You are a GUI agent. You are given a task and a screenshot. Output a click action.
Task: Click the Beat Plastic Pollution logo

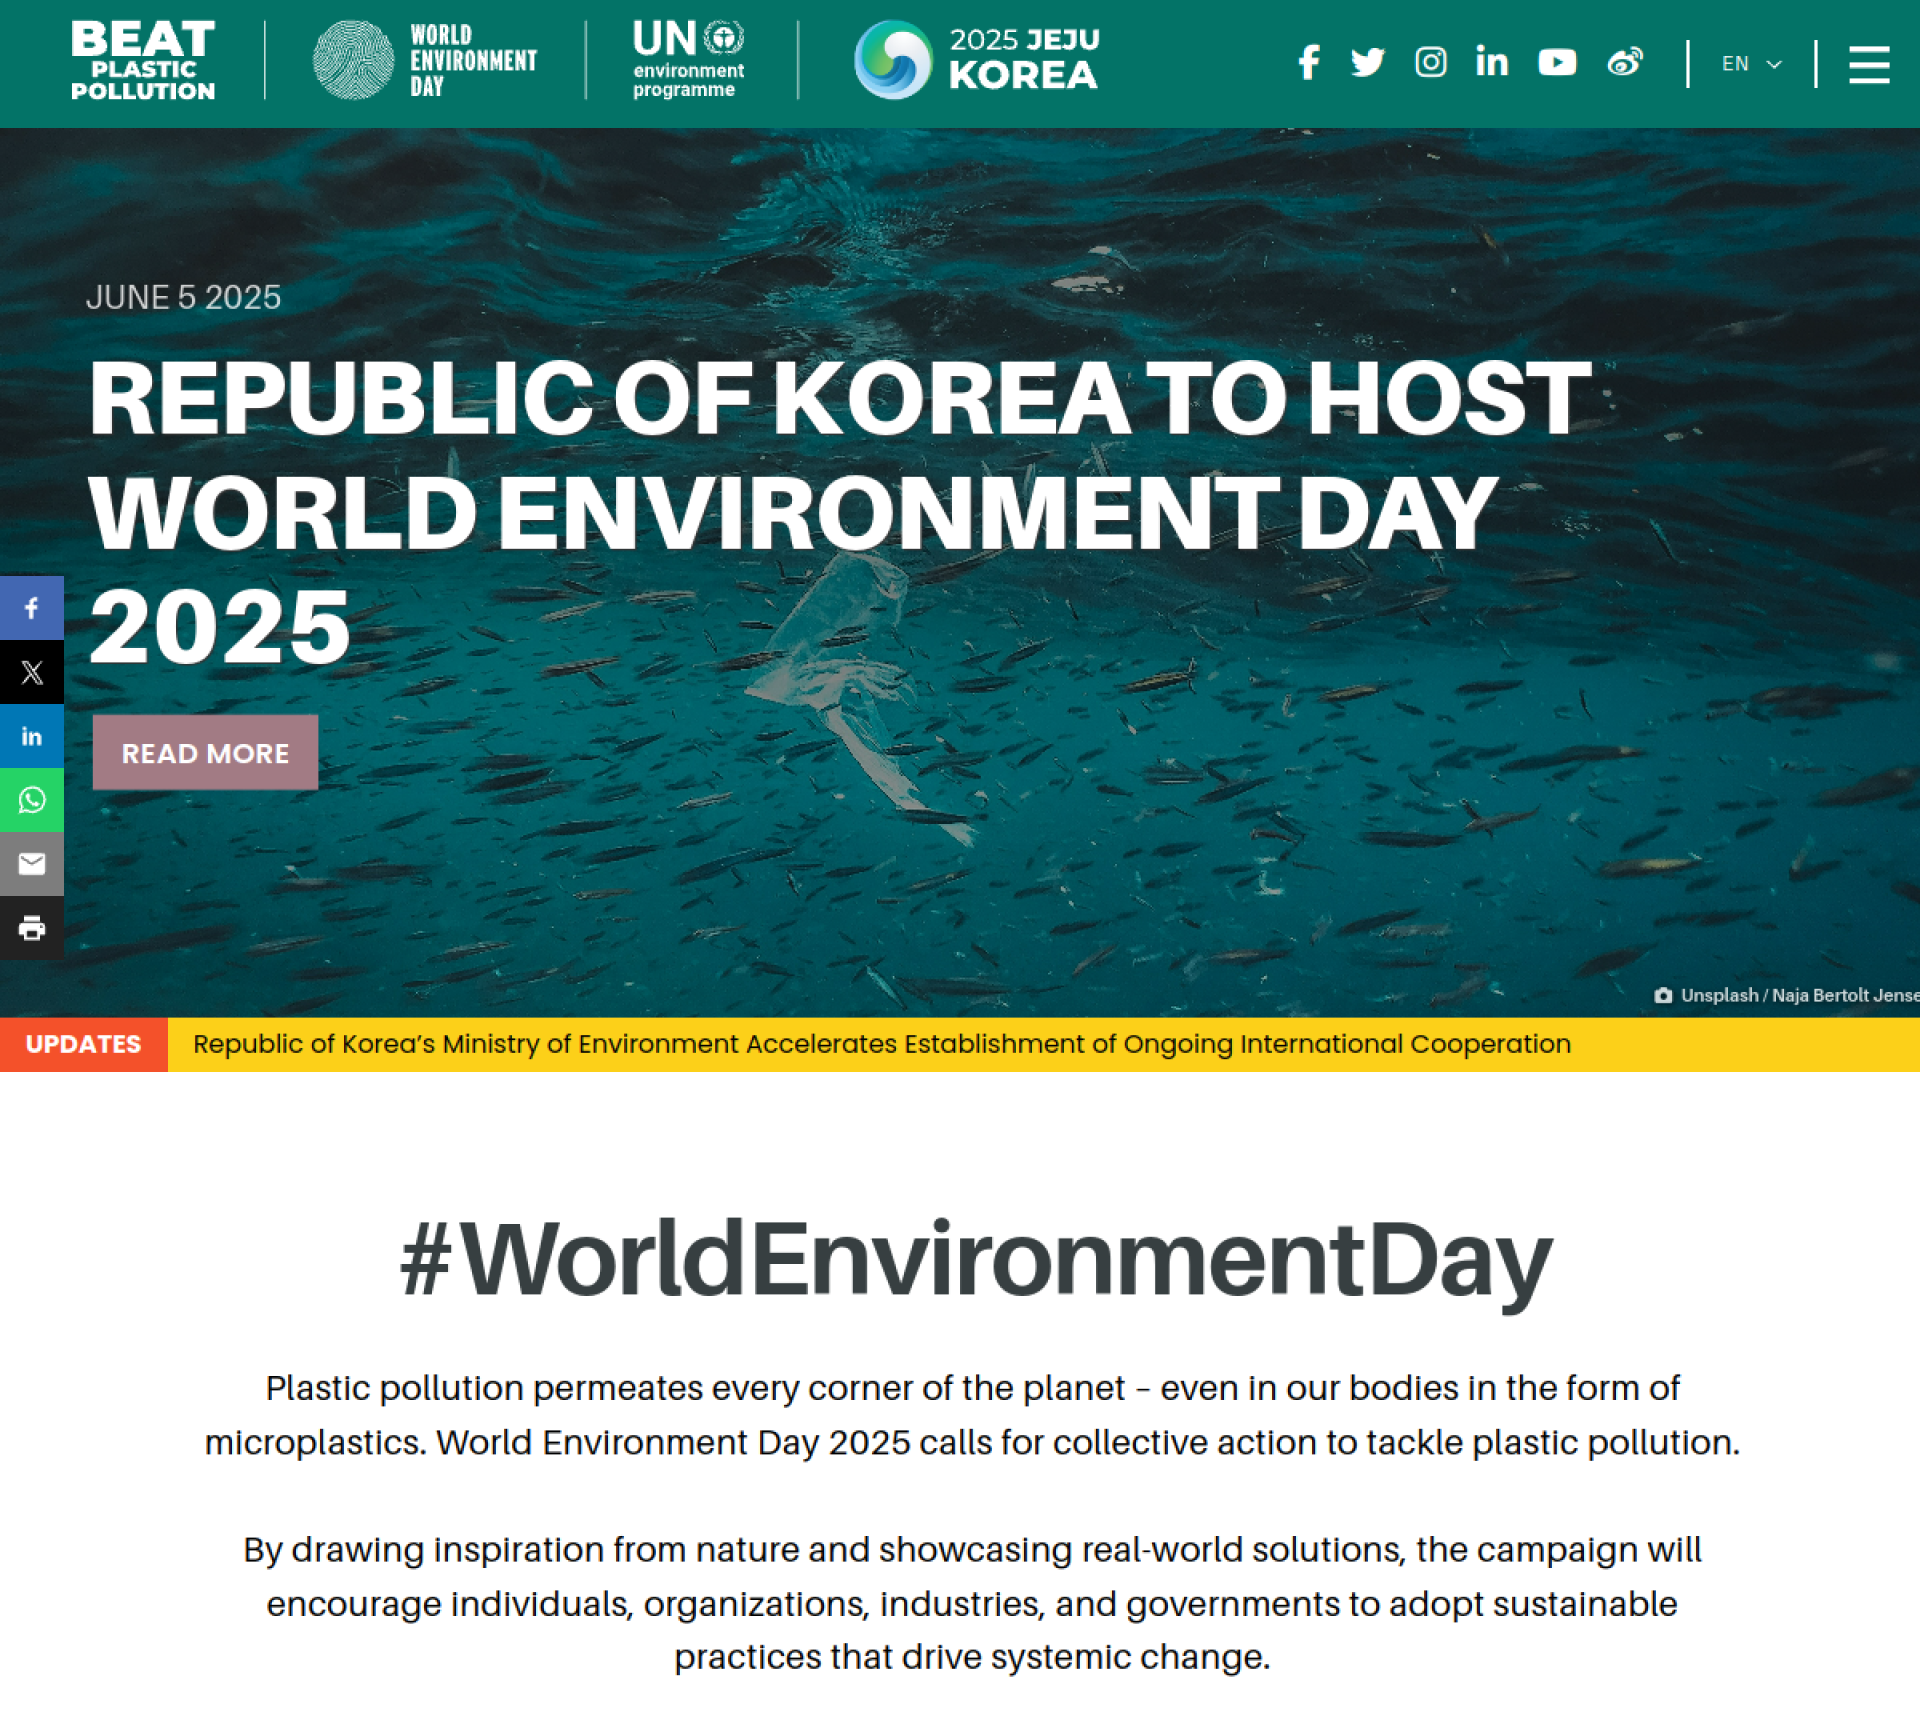click(x=143, y=60)
